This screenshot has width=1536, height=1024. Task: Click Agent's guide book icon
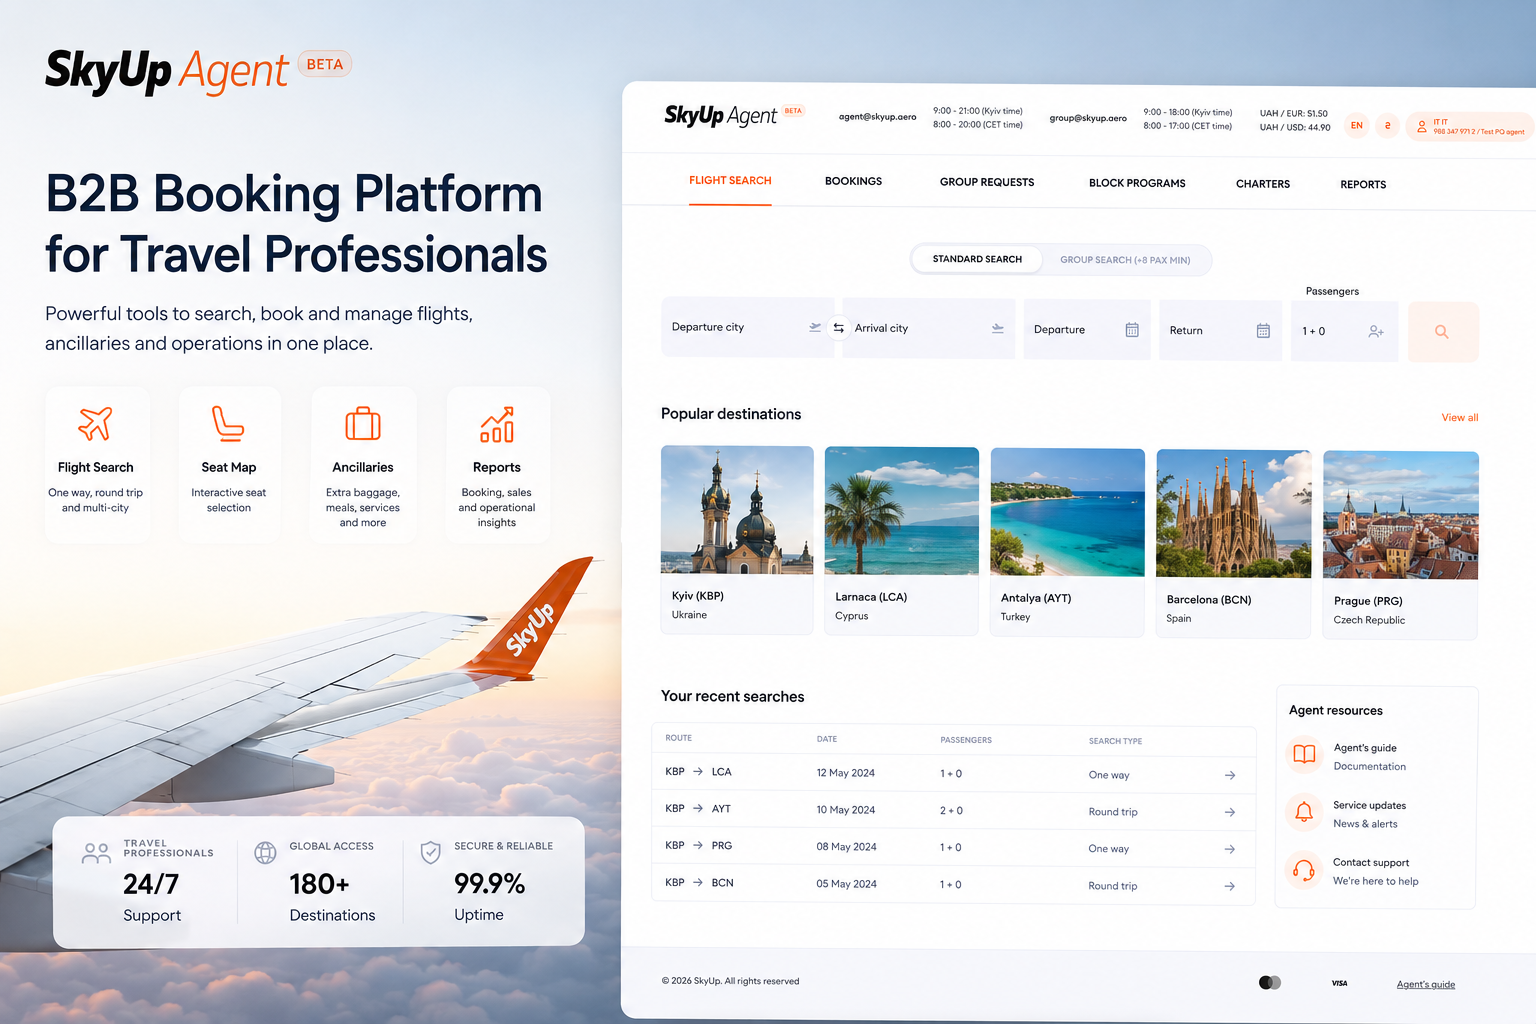1304,754
